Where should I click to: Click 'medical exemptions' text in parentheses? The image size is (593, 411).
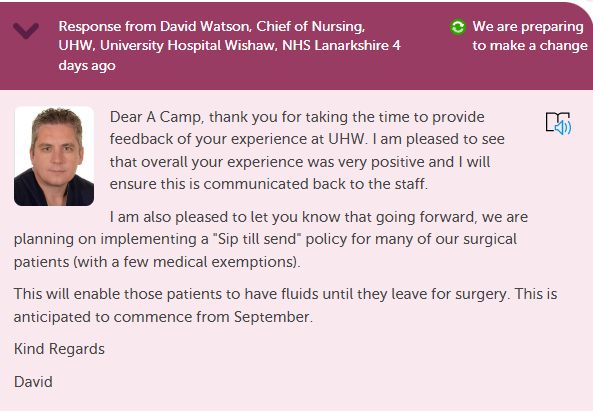(225, 262)
